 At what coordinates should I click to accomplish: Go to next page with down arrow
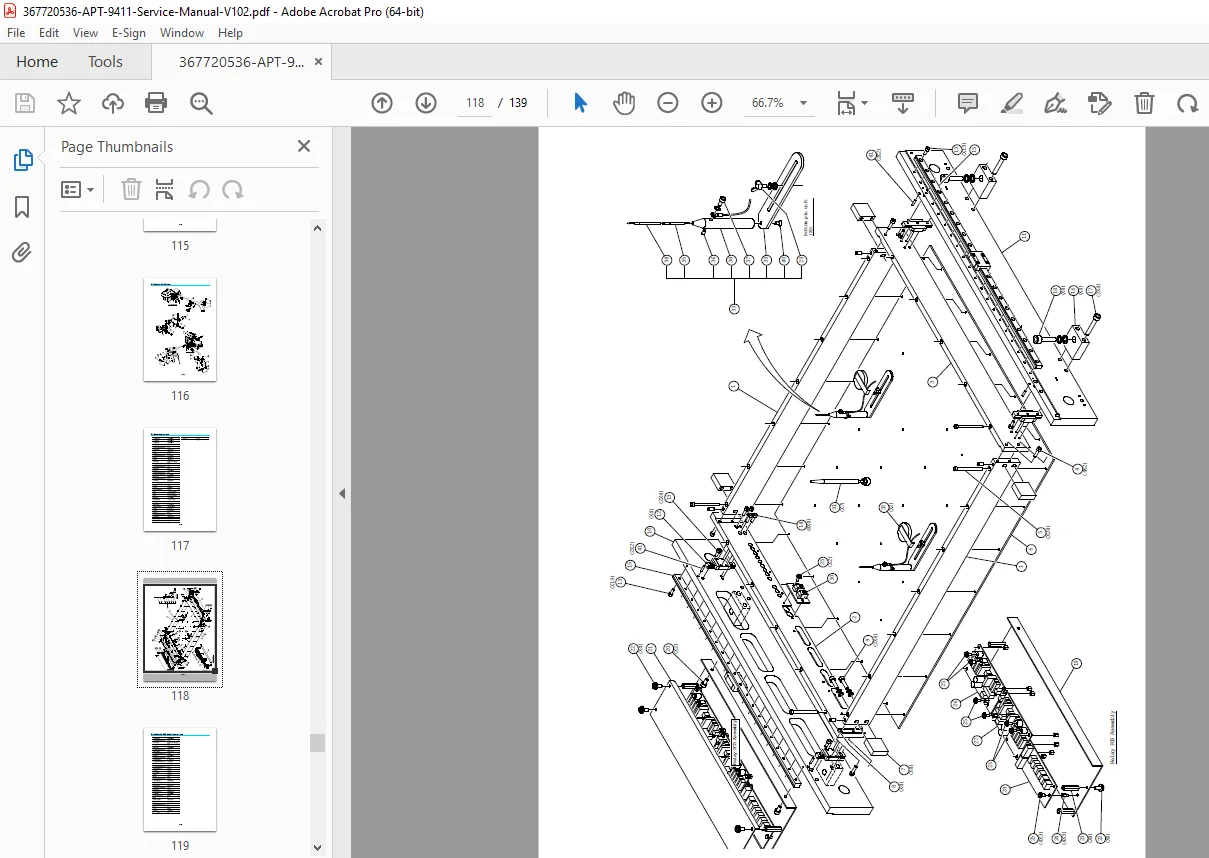point(426,103)
